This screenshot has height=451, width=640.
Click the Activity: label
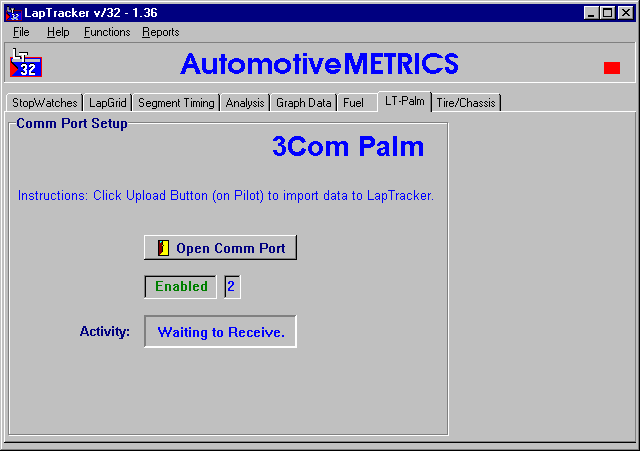[104, 331]
